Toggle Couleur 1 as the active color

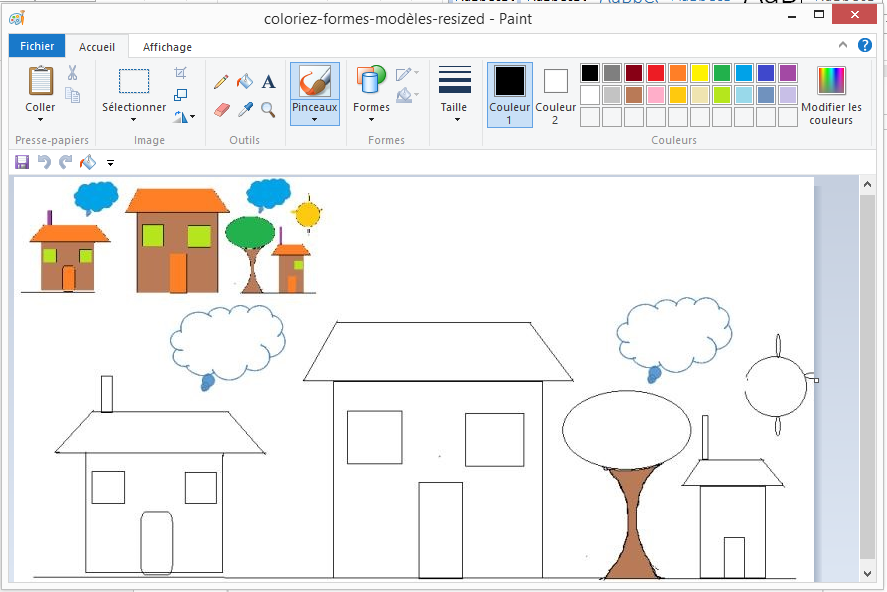(509, 94)
